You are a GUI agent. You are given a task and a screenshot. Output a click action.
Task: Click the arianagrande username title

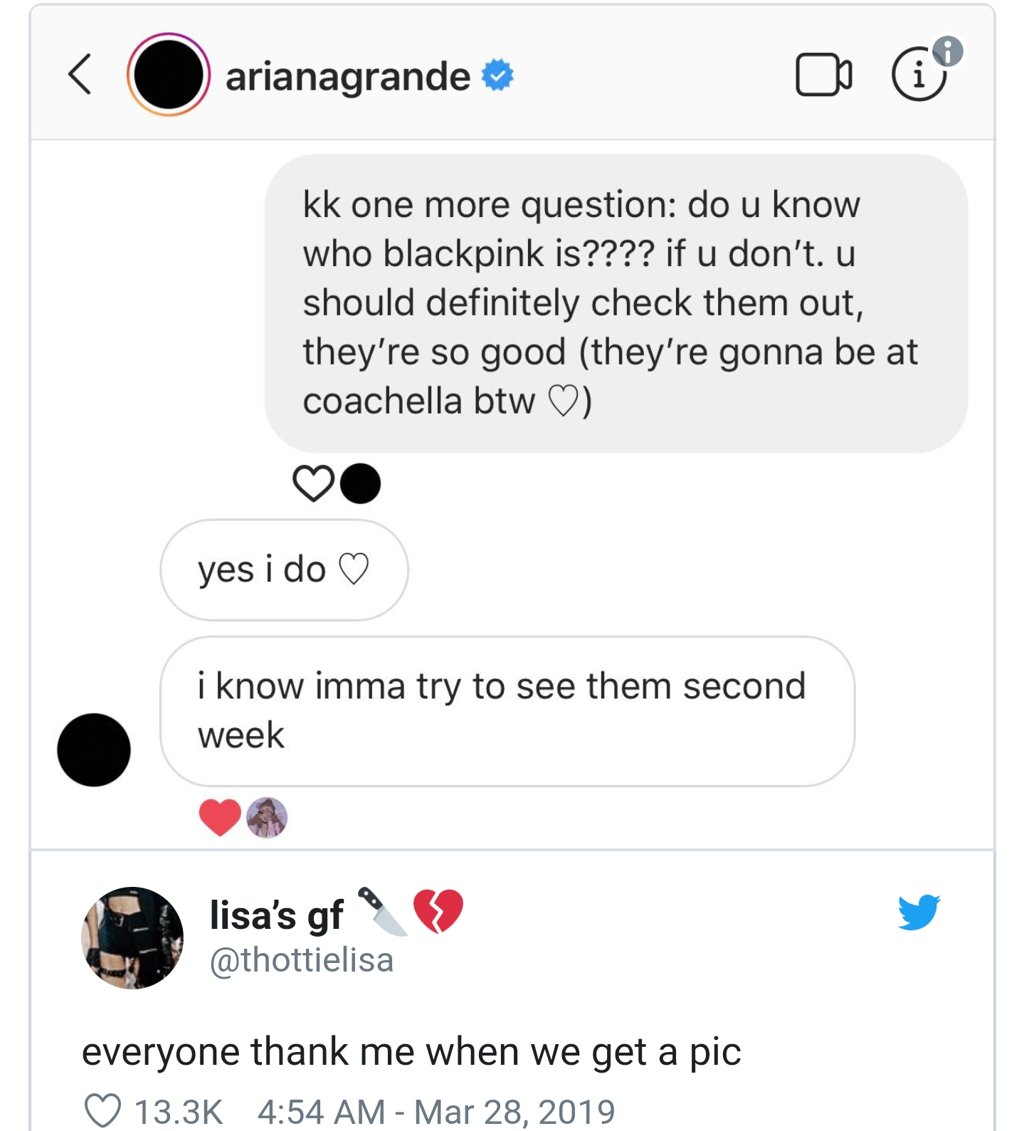coord(348,77)
